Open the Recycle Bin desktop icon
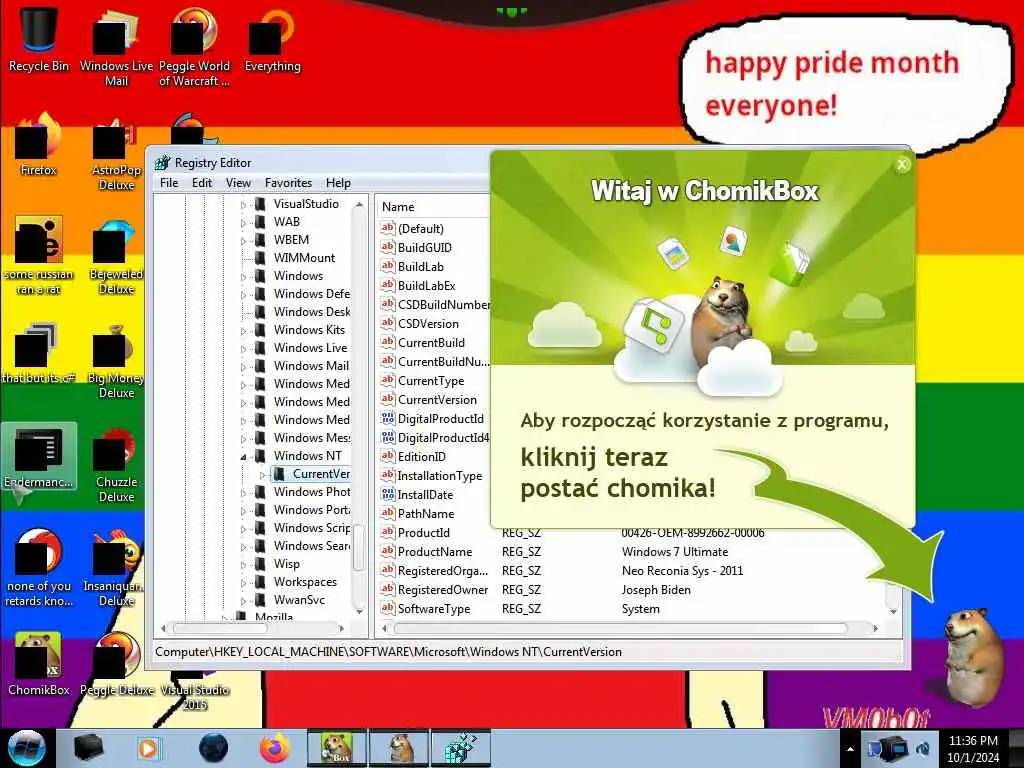This screenshot has height=768, width=1024. pyautogui.click(x=39, y=40)
